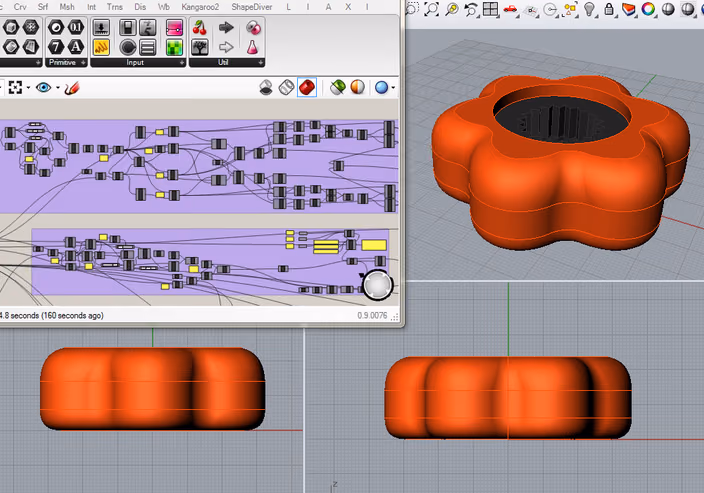Viewport: 704px width, 493px height.
Task: Click the zoom extents icon on canvas toolbar
Action: click(16, 88)
